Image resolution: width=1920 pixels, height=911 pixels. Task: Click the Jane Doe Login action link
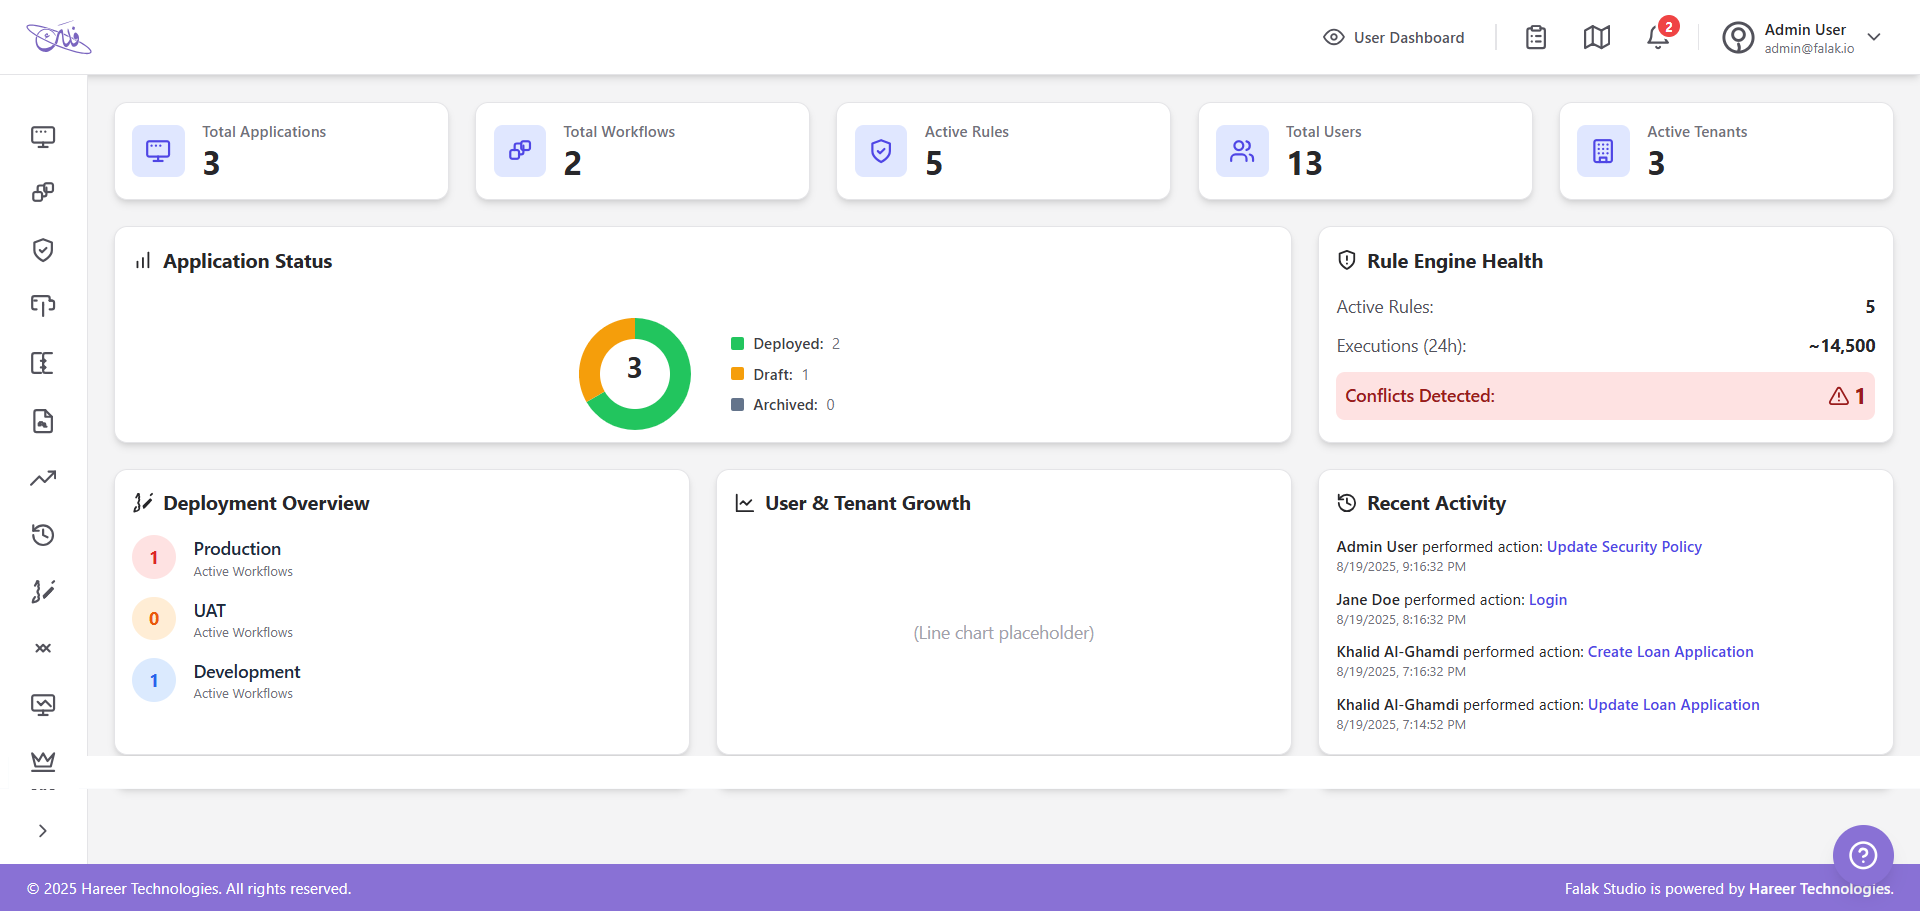[1547, 600]
